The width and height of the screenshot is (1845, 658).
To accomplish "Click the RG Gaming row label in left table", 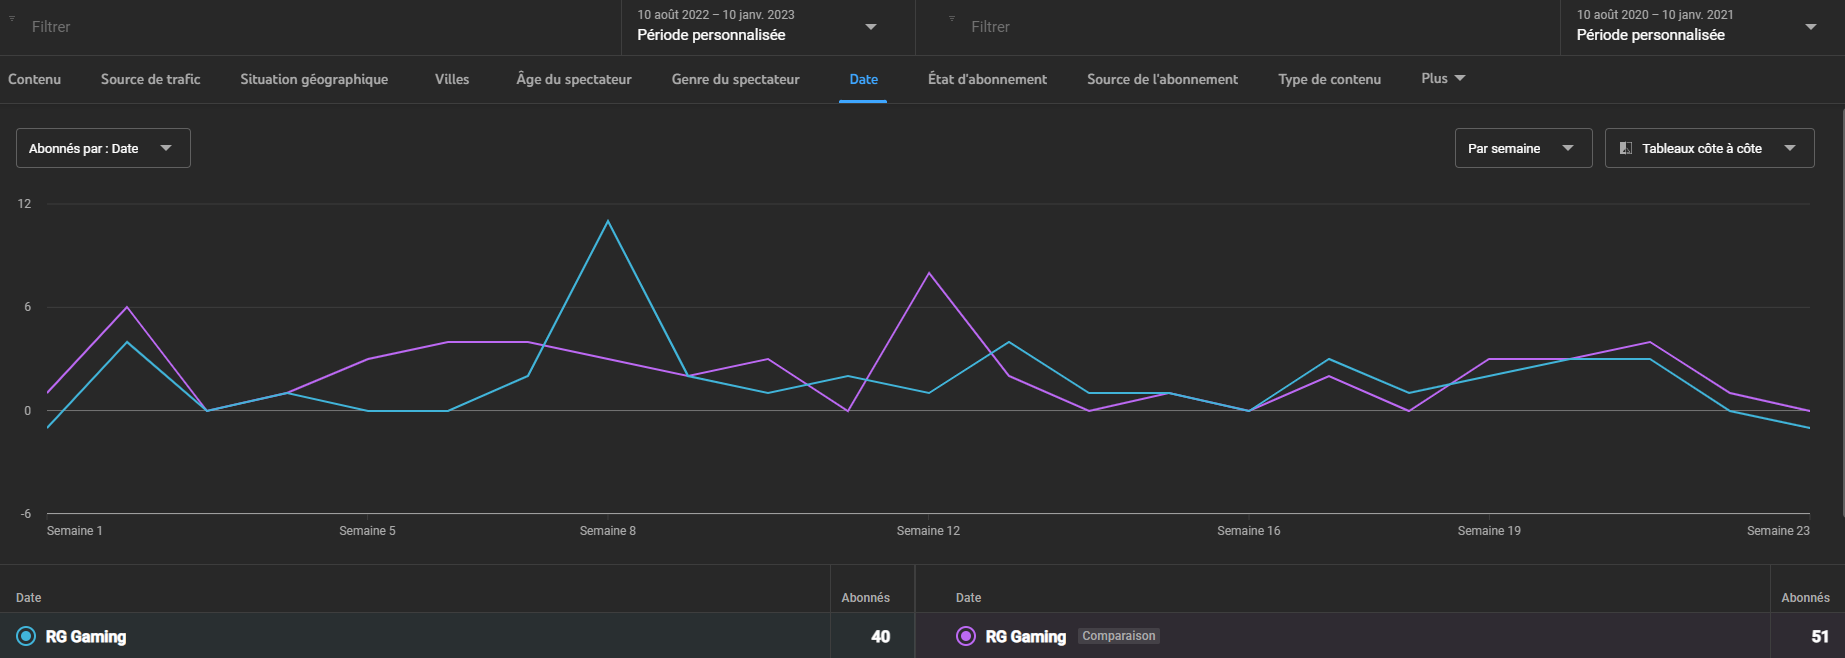I will [x=86, y=637].
